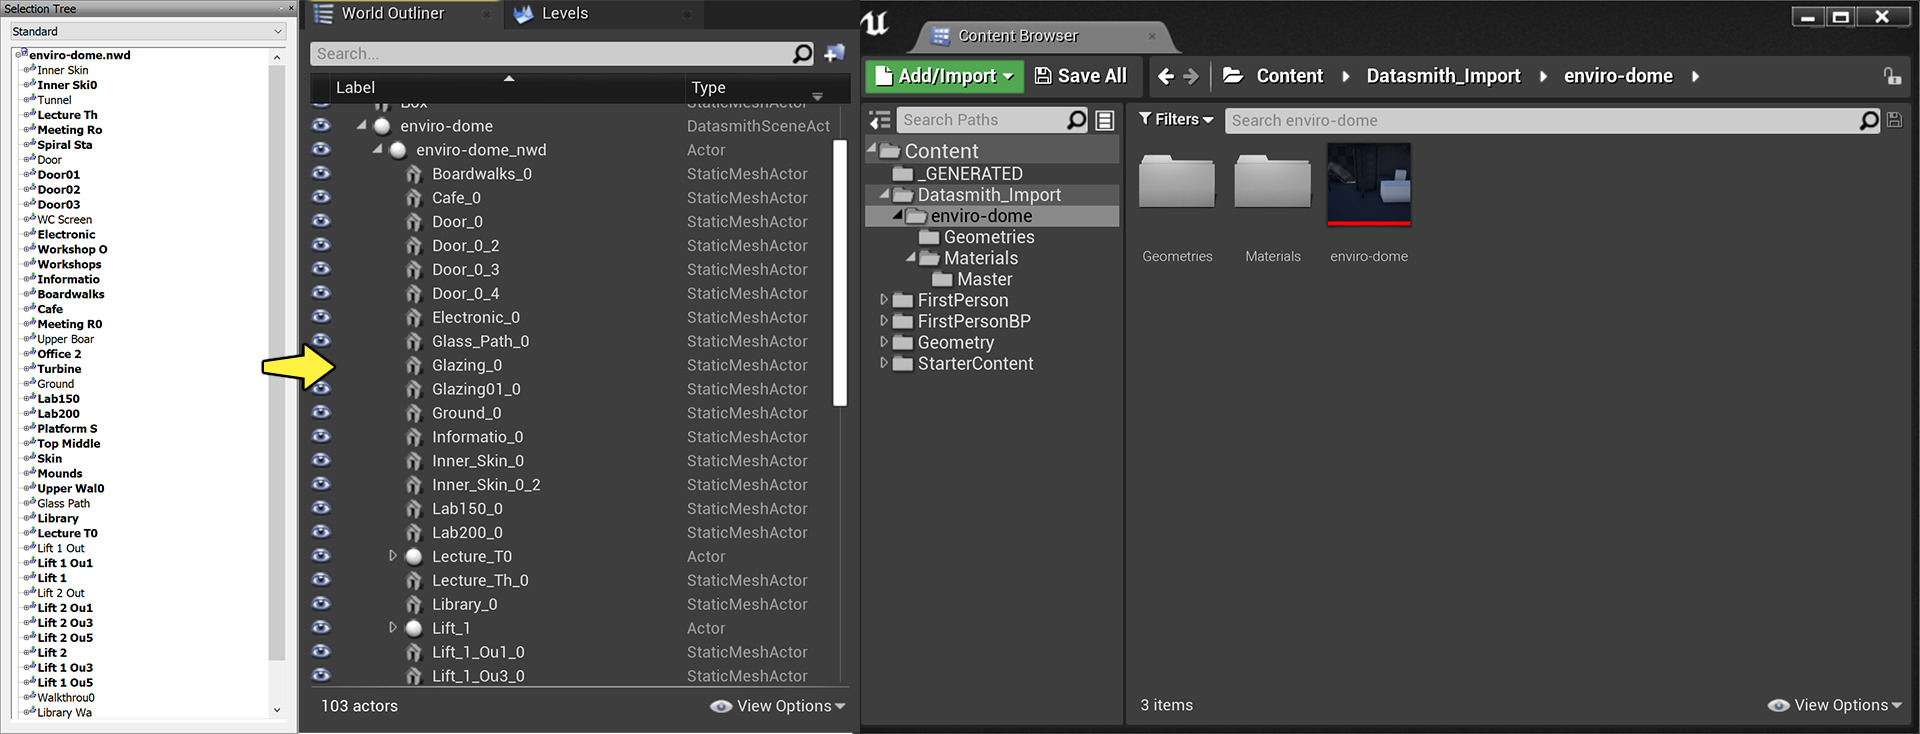Select Turbine in Selection Tree
1920x734 pixels.
[59, 369]
